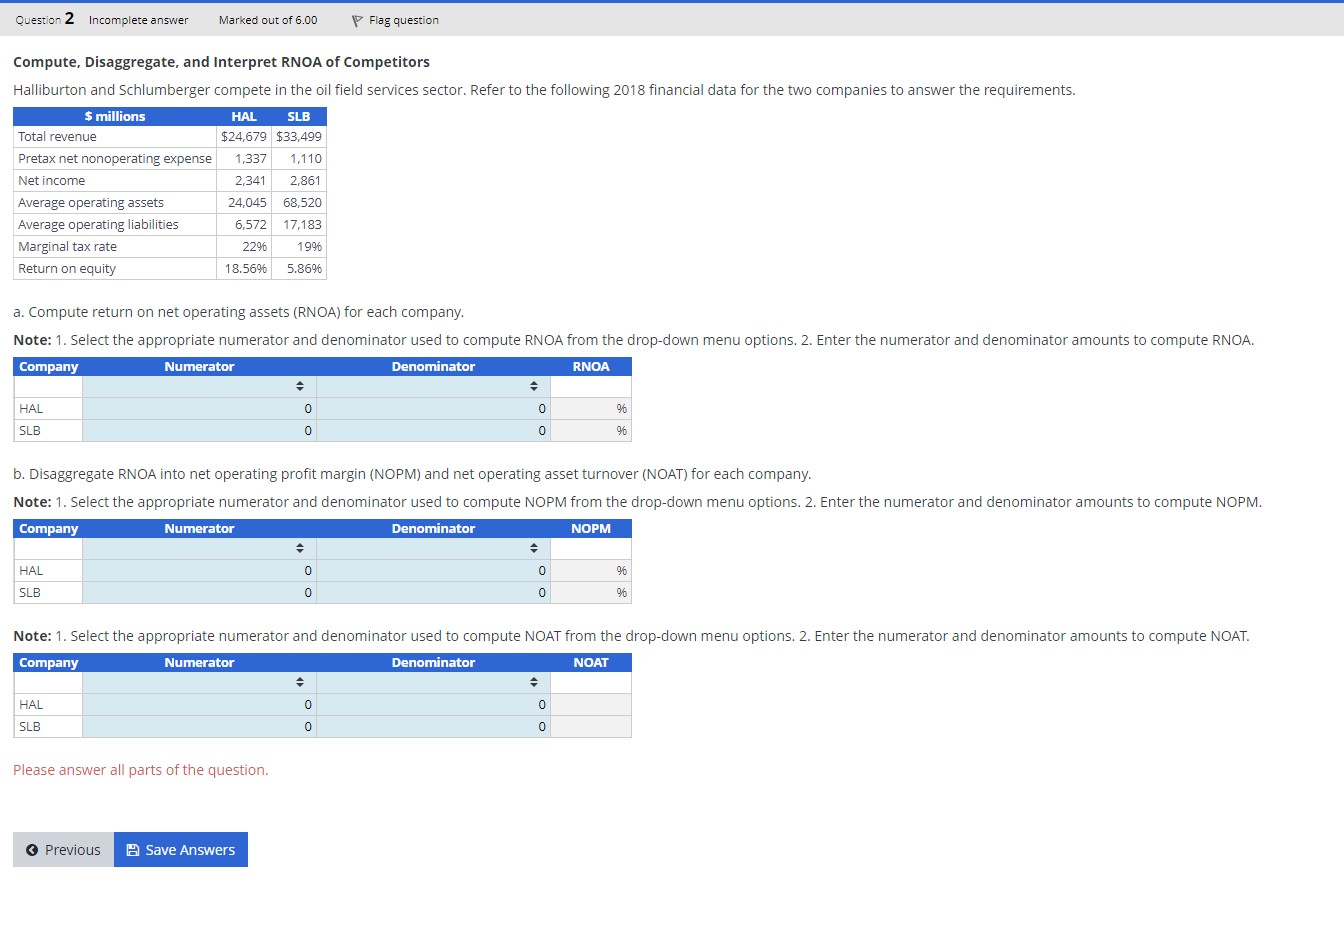Open the NOAT Numerator dropdown arrow icon
The width and height of the screenshot is (1344, 925).
(301, 682)
